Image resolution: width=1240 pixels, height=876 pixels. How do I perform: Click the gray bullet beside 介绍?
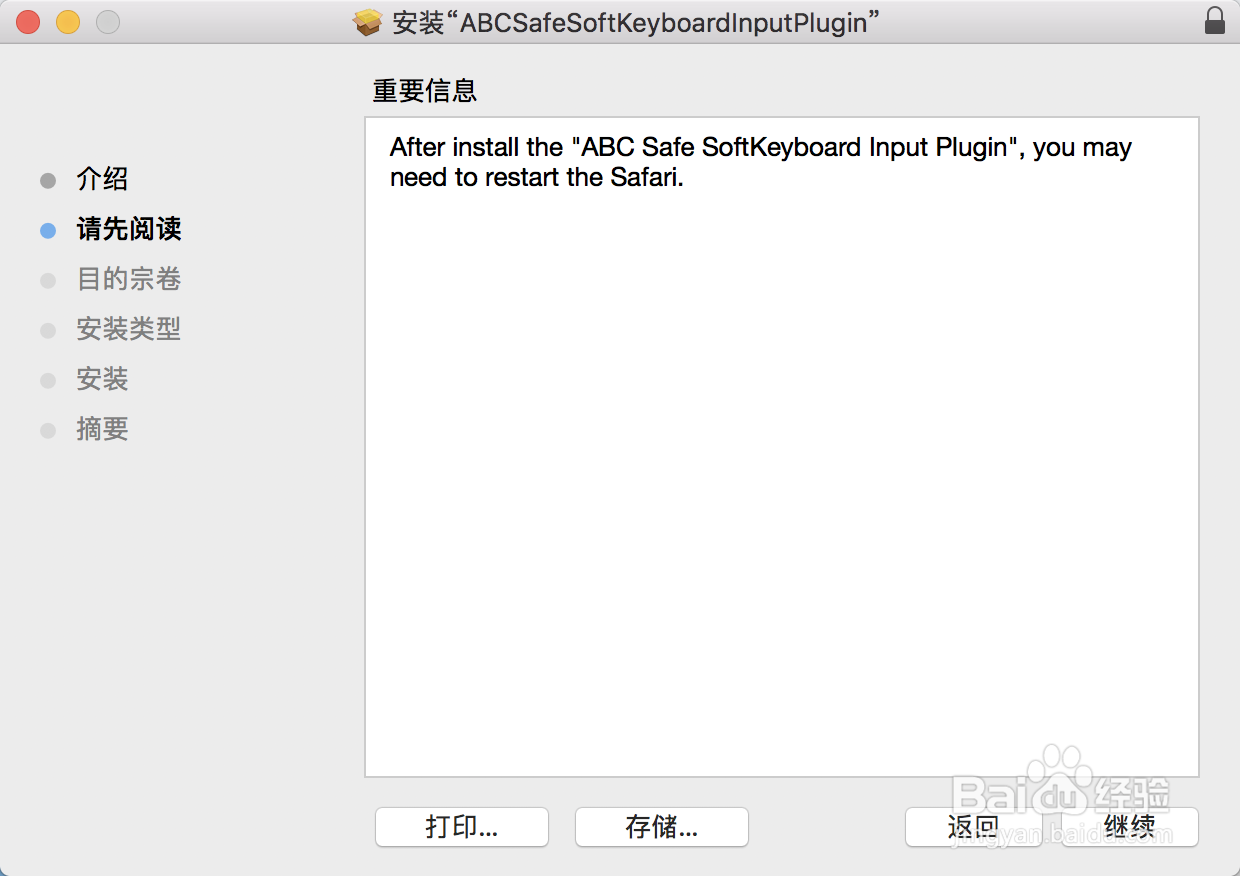click(x=48, y=181)
